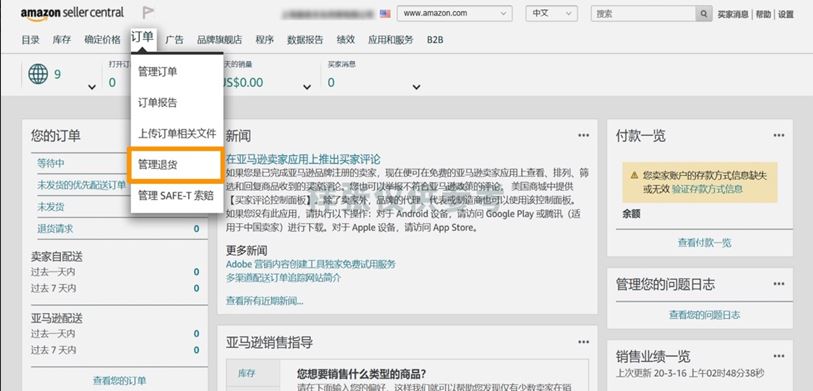The height and width of the screenshot is (391, 813).
Task: Open the B2B menu
Action: 436,39
